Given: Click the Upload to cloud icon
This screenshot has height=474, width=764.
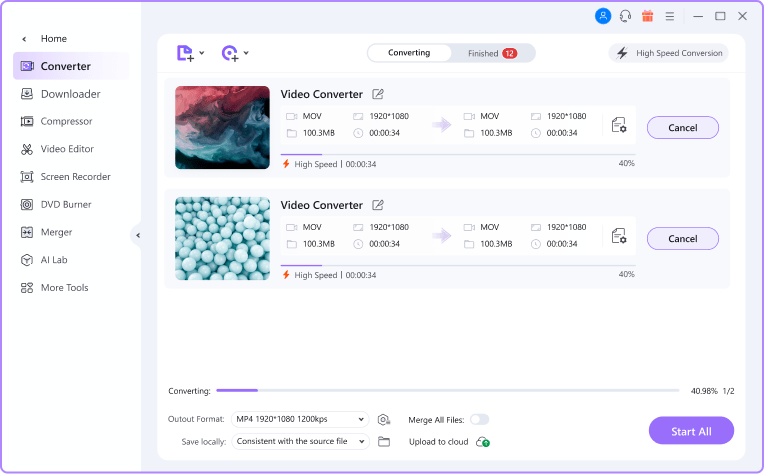Looking at the screenshot, I should click(x=482, y=441).
